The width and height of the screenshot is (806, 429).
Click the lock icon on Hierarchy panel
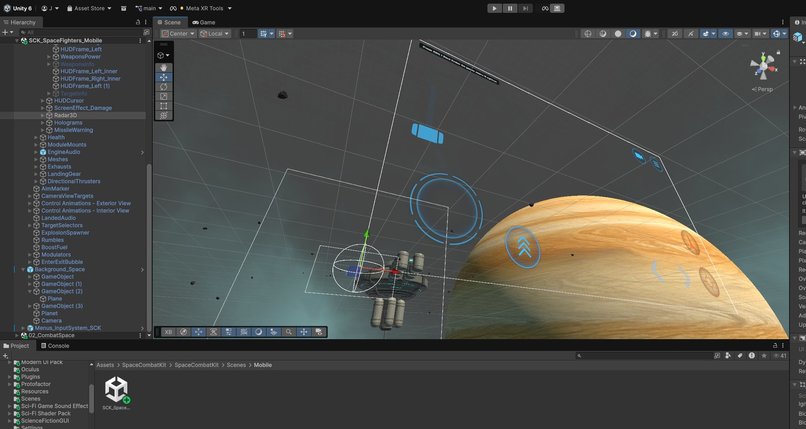tap(138, 22)
